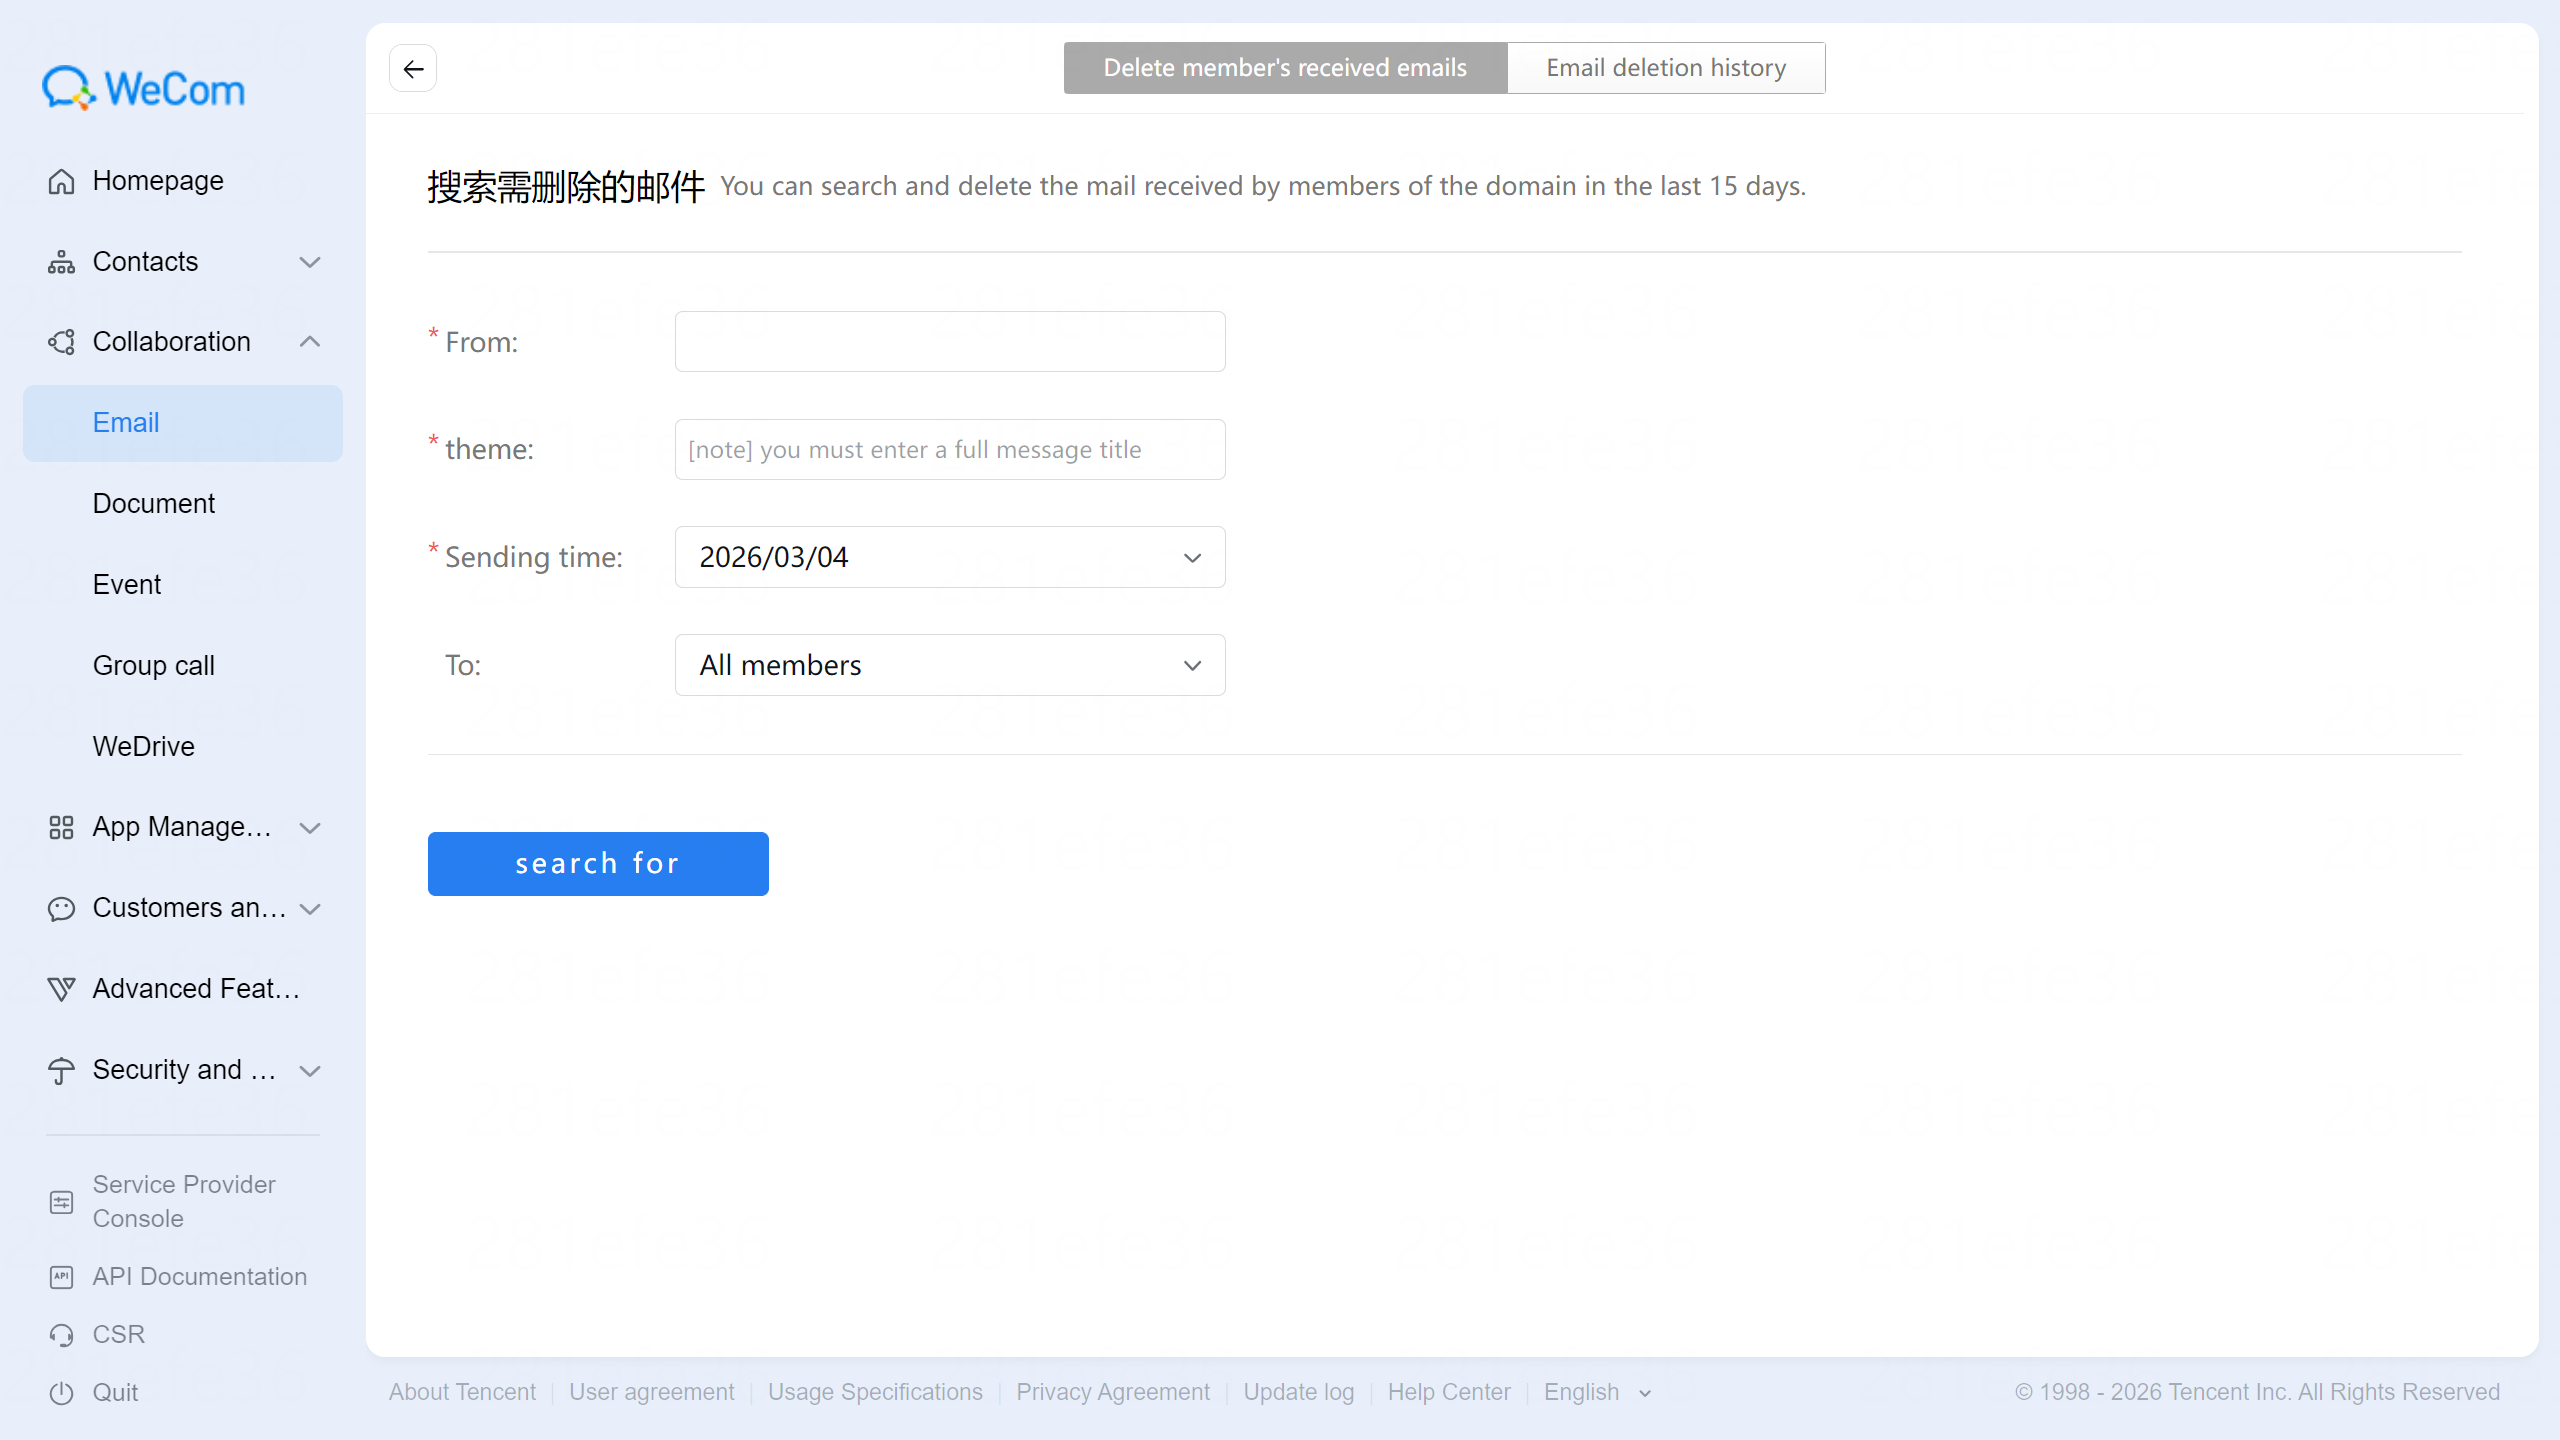Image resolution: width=2560 pixels, height=1440 pixels.
Task: Open the Sending time dropdown
Action: [x=950, y=557]
